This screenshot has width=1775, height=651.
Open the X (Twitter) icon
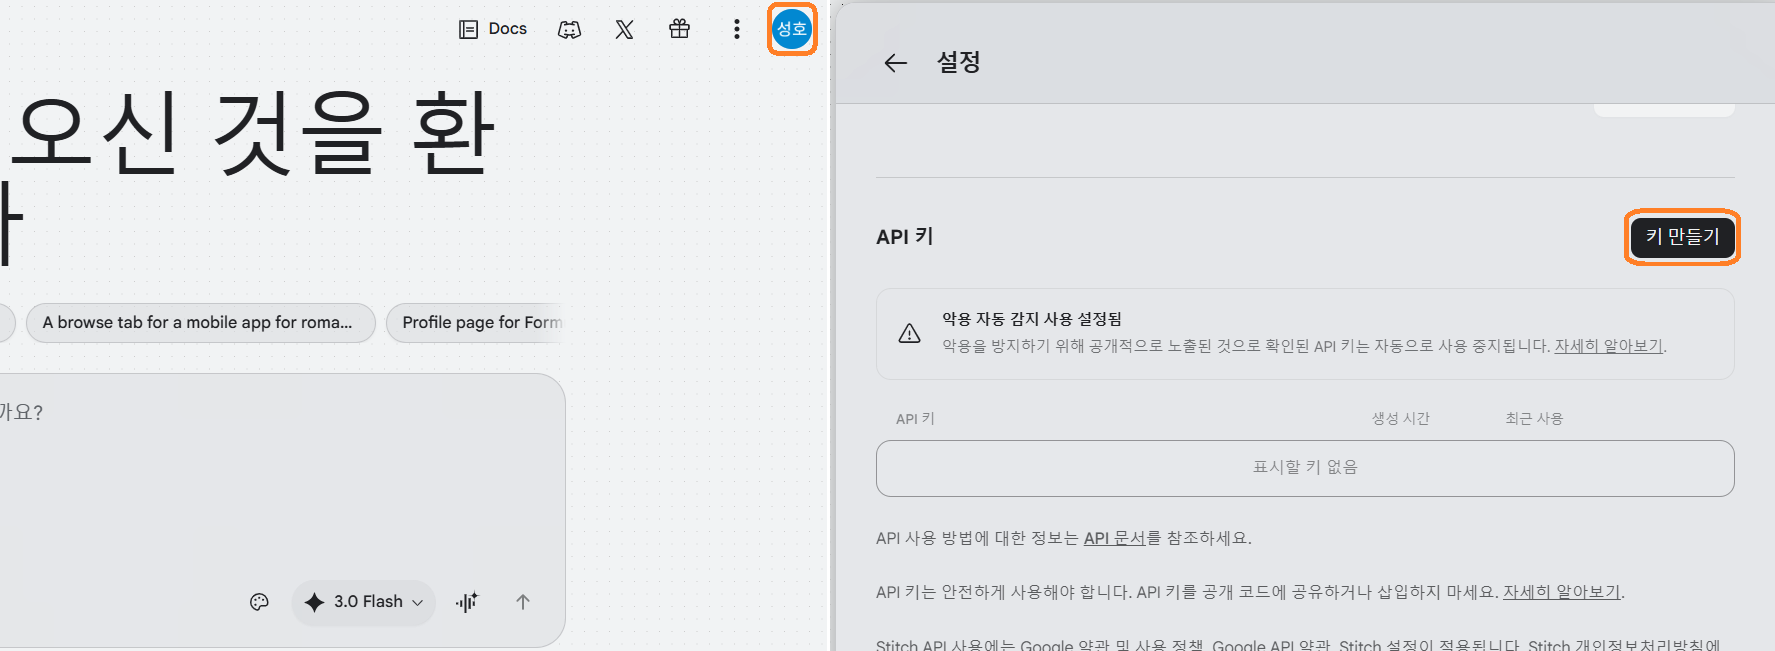(x=624, y=29)
